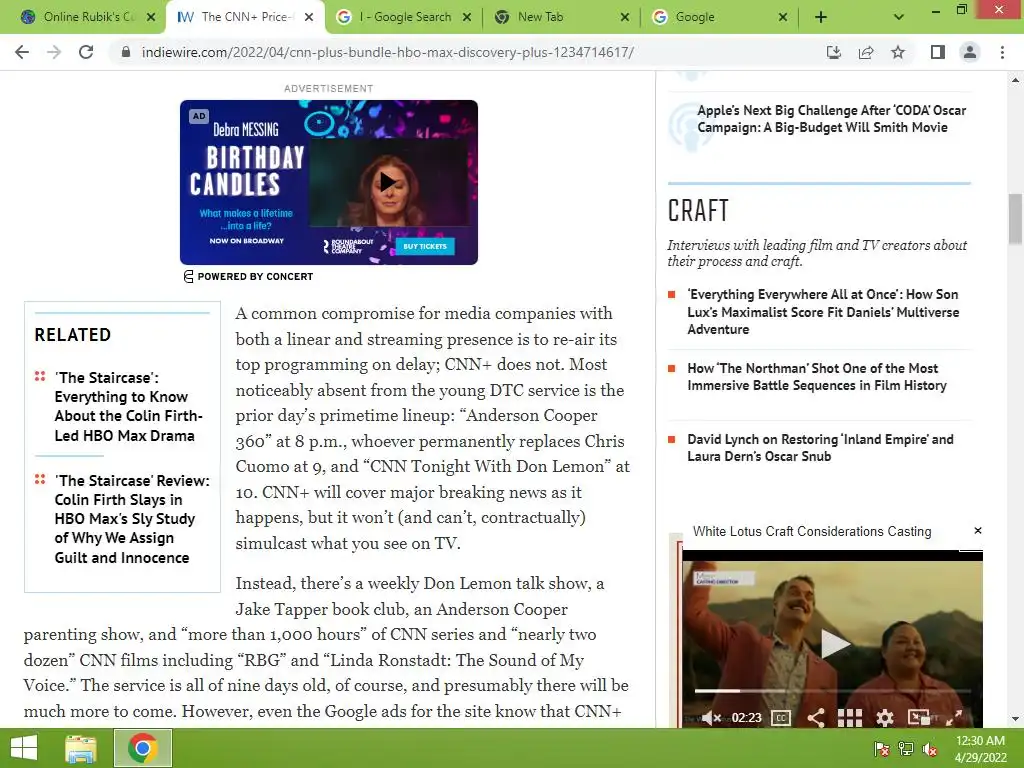Open the video playlist grid

(x=850, y=718)
